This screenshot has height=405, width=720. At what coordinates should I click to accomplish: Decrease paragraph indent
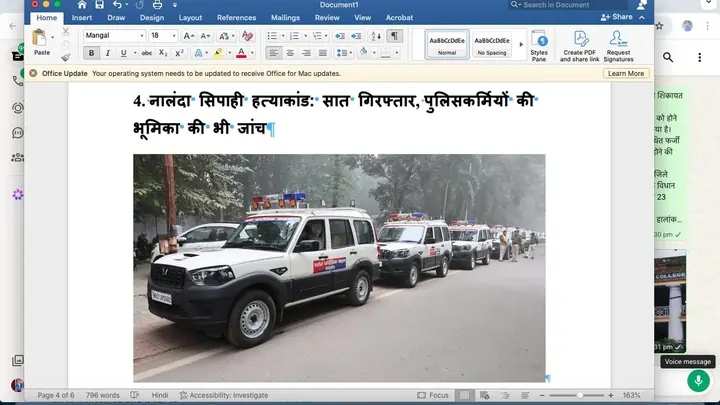(340, 36)
